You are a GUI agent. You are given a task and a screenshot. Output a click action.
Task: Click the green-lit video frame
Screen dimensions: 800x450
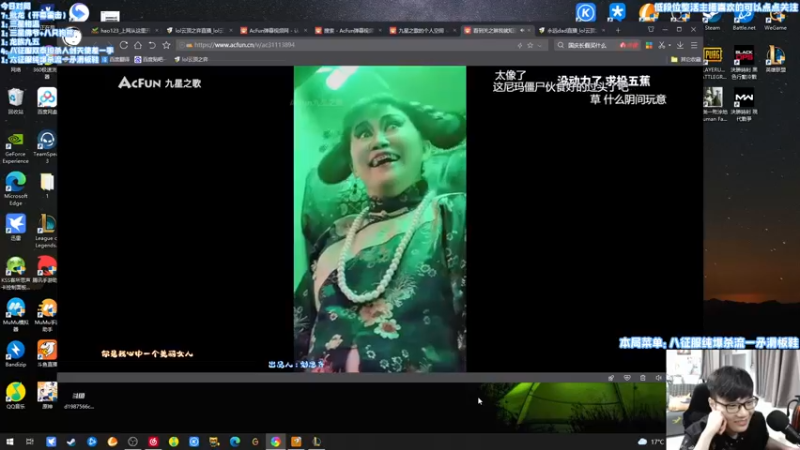[x=380, y=219]
